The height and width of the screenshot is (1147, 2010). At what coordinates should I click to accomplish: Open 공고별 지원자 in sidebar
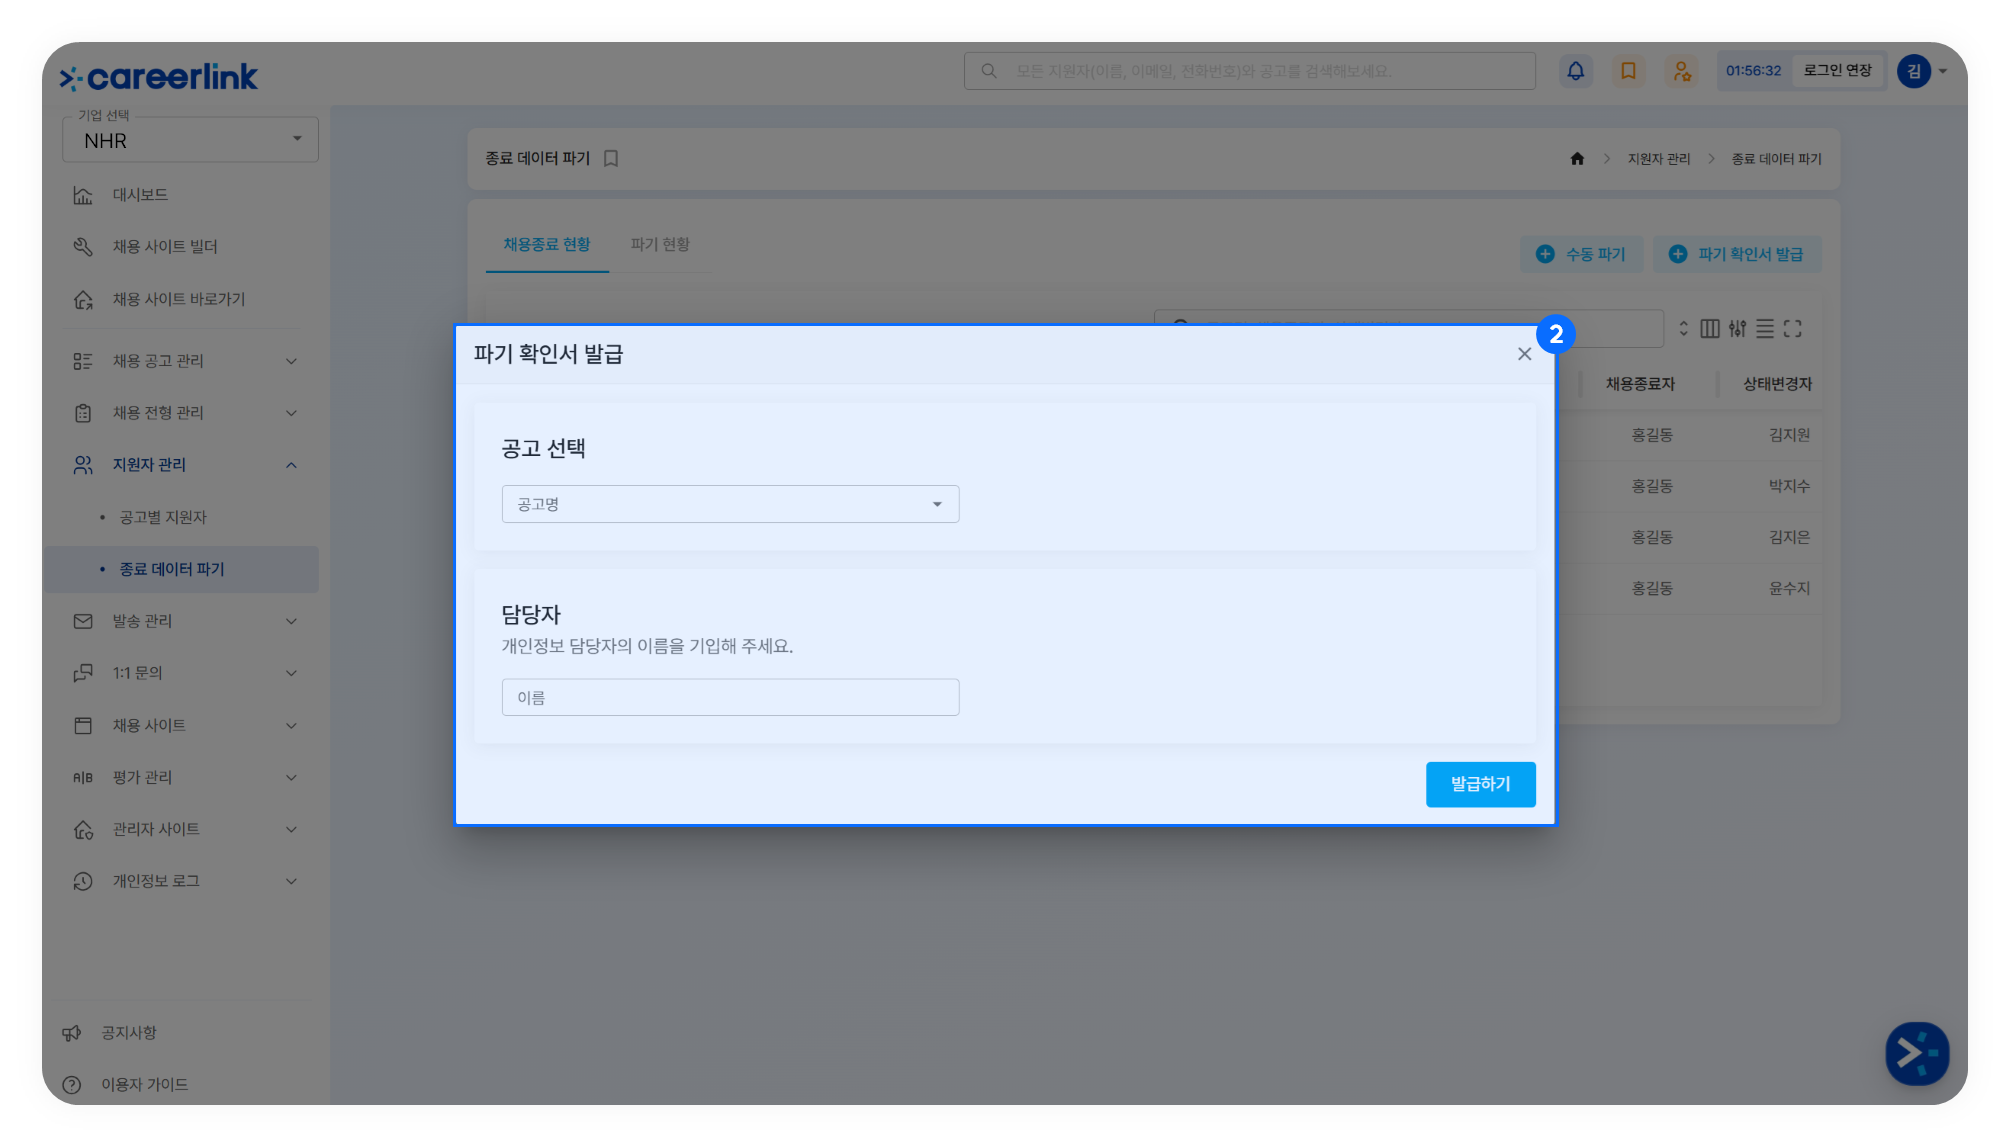pyautogui.click(x=163, y=517)
